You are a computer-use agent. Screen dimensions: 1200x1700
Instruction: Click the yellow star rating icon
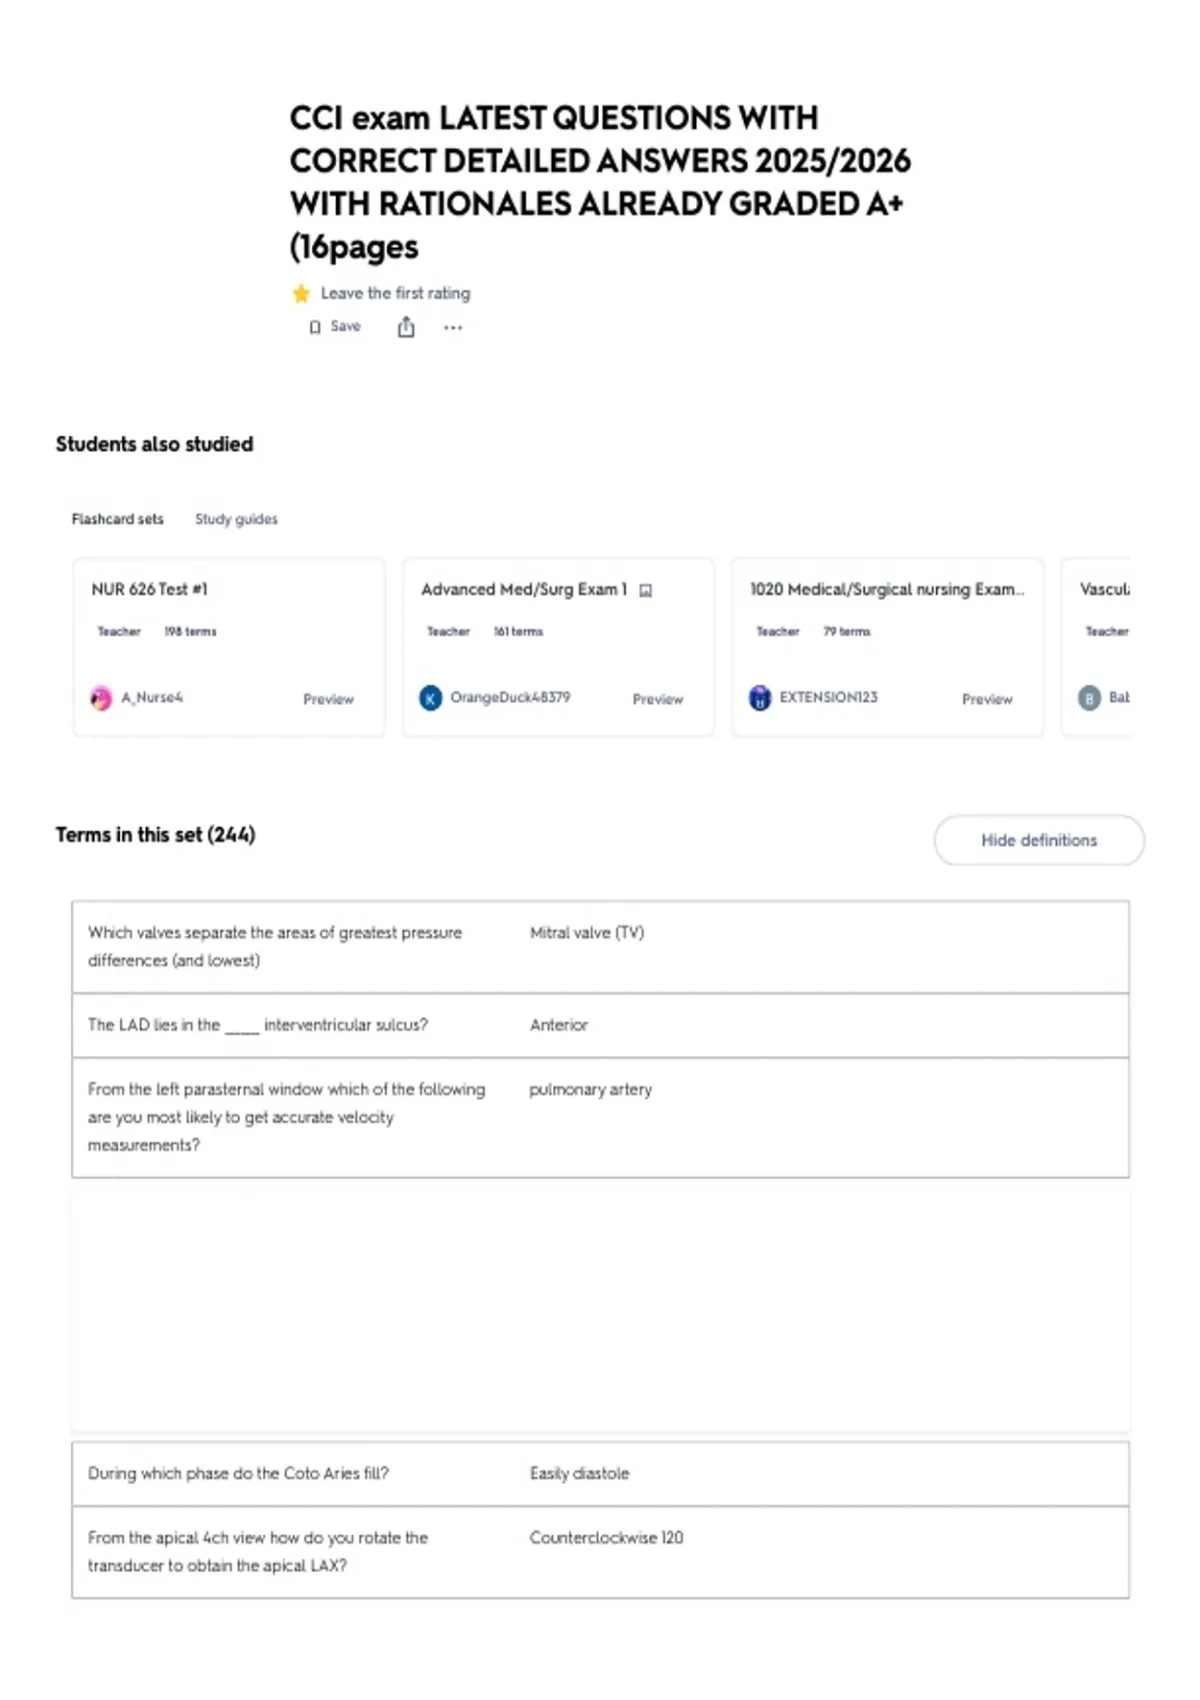[301, 293]
